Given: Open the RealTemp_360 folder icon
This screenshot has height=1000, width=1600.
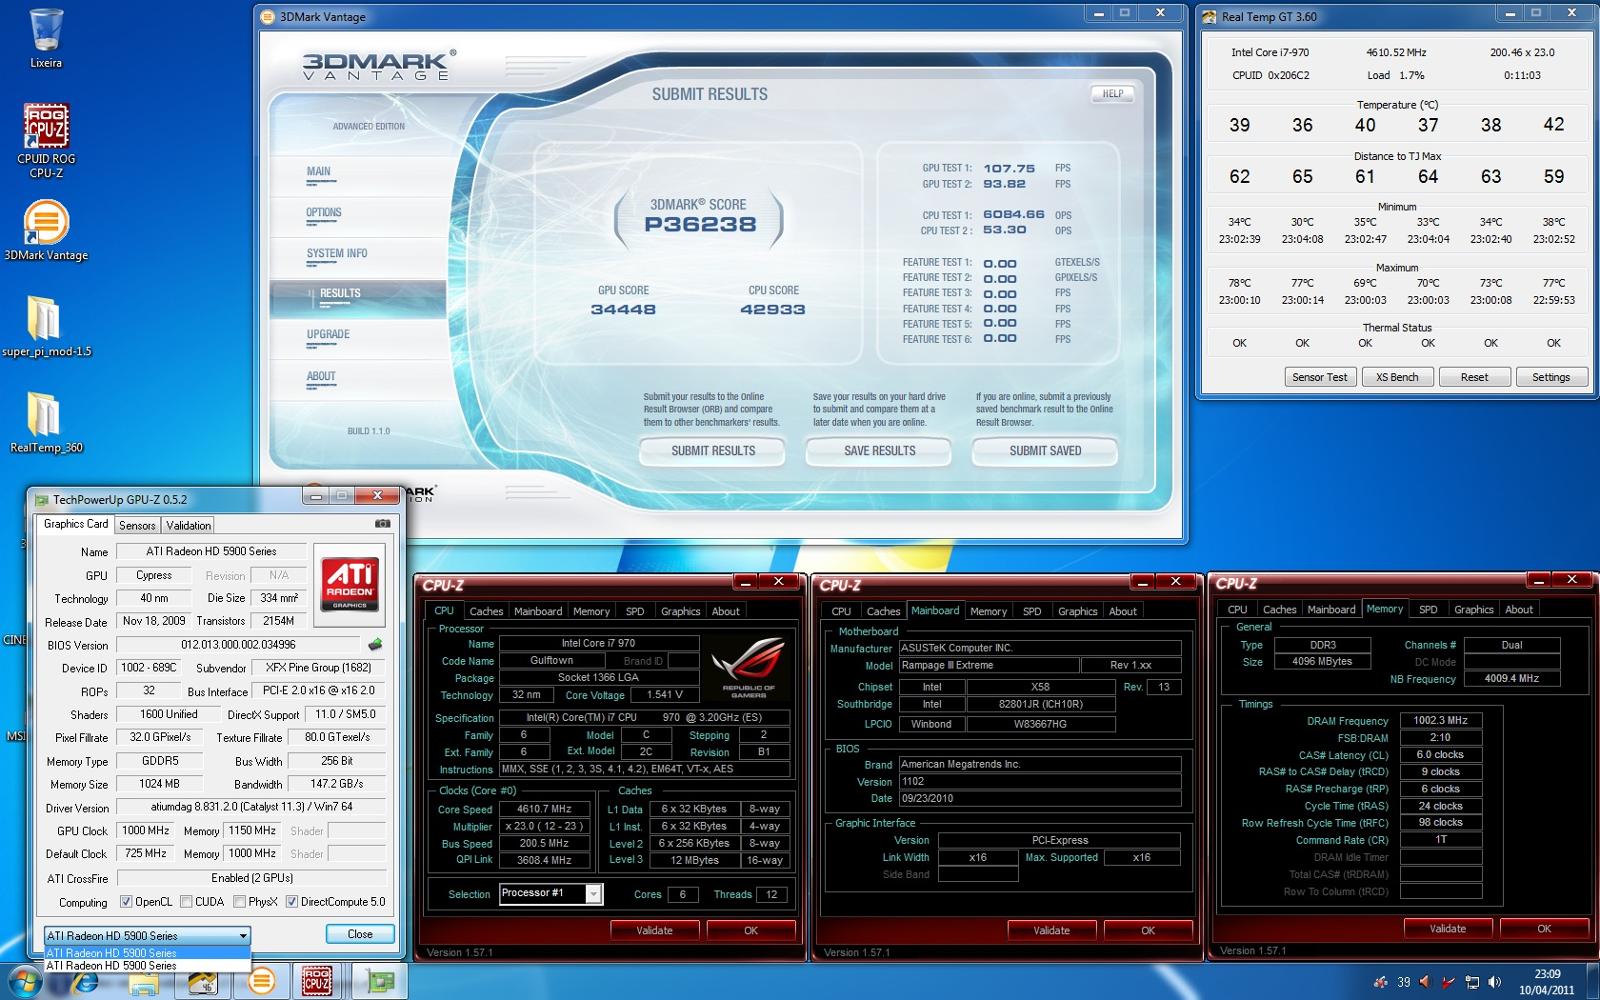Looking at the screenshot, I should pos(46,420).
